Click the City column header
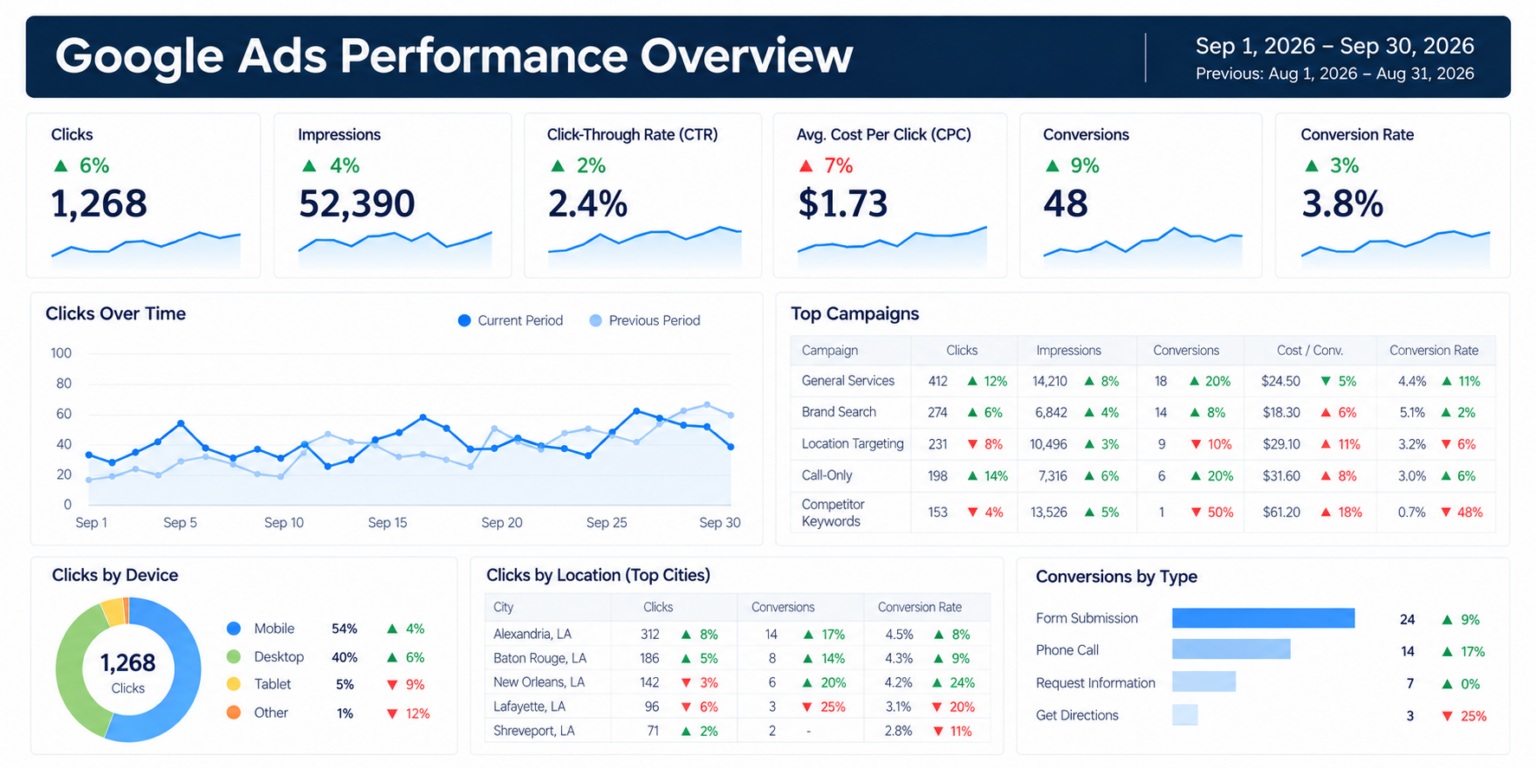The width and height of the screenshot is (1536, 768). click(504, 607)
